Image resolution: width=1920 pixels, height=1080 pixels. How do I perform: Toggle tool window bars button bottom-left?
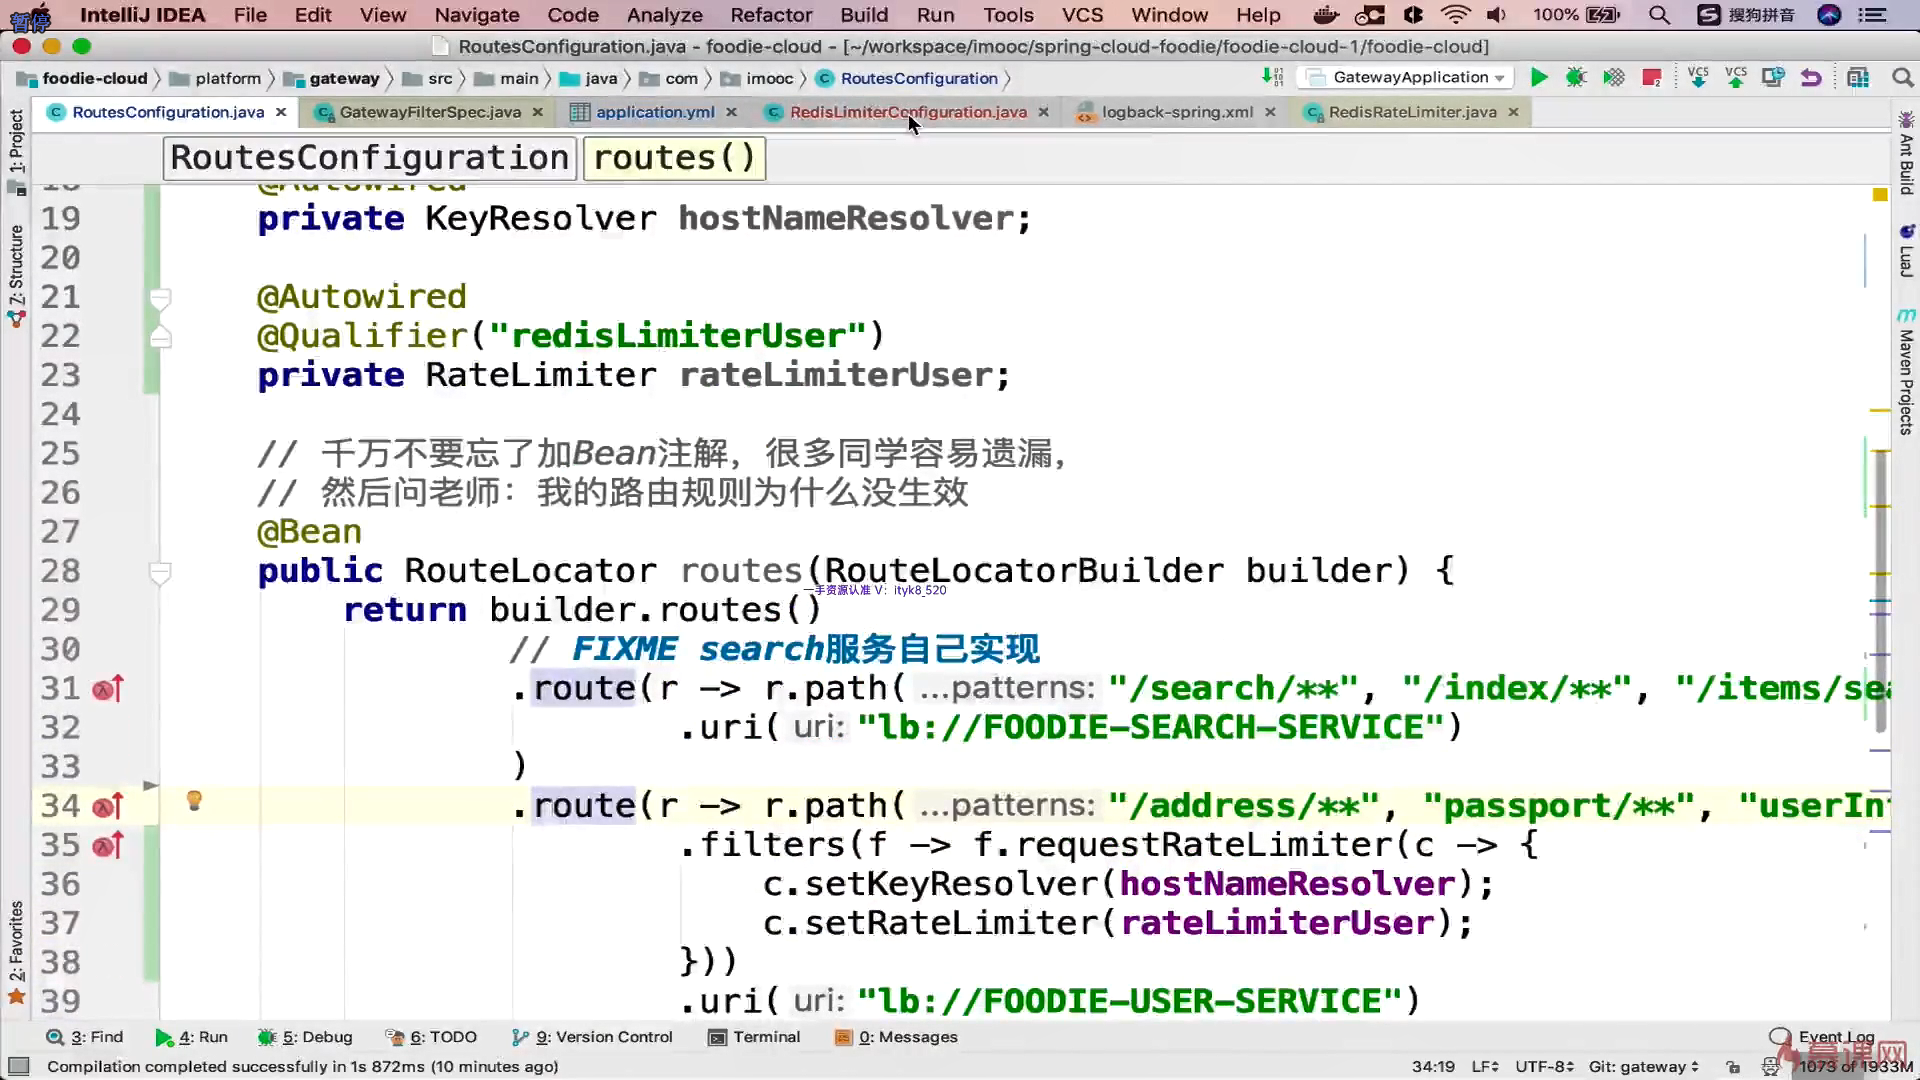pyautogui.click(x=18, y=1067)
